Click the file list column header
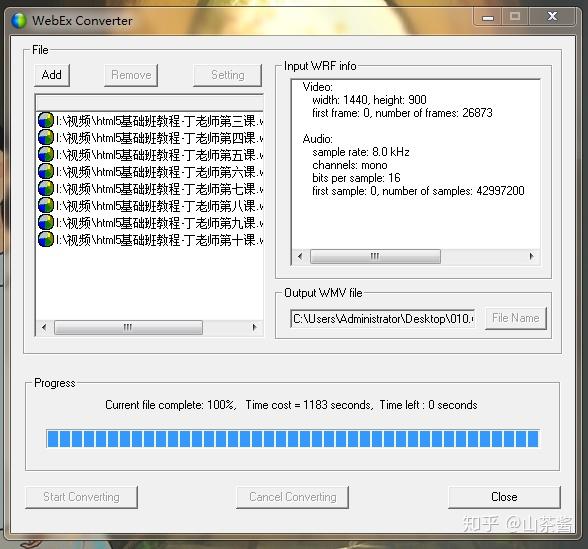Viewport: 588px width, 549px height. coord(150,102)
